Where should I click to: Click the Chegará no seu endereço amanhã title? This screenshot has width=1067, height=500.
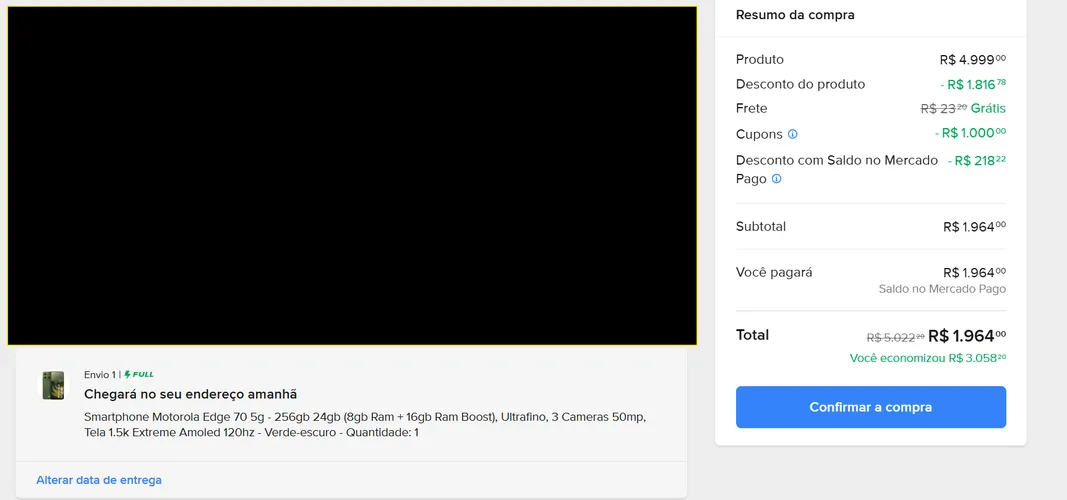tap(191, 395)
